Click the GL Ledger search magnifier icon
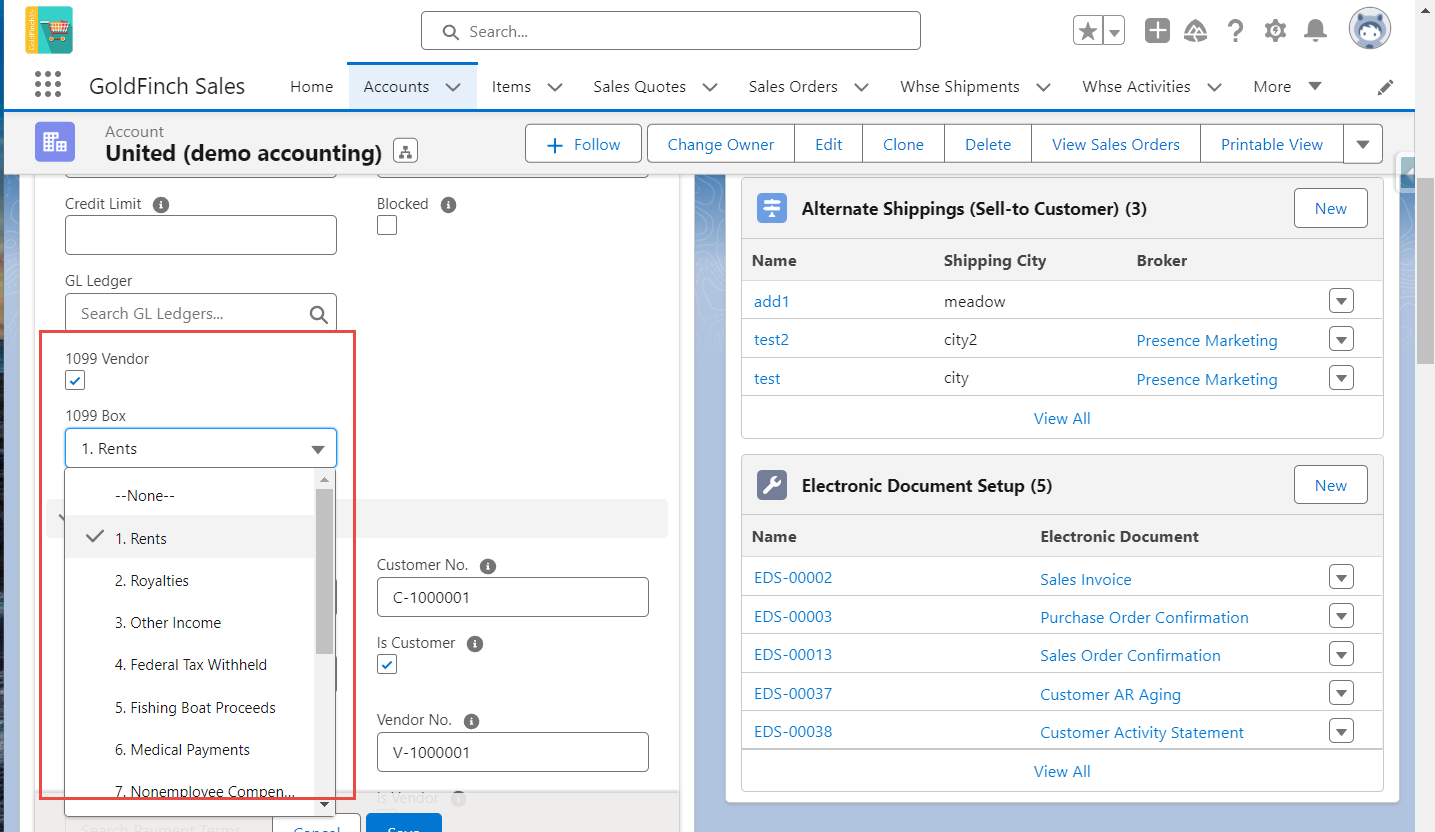The width and height of the screenshot is (1435, 832). pos(319,314)
